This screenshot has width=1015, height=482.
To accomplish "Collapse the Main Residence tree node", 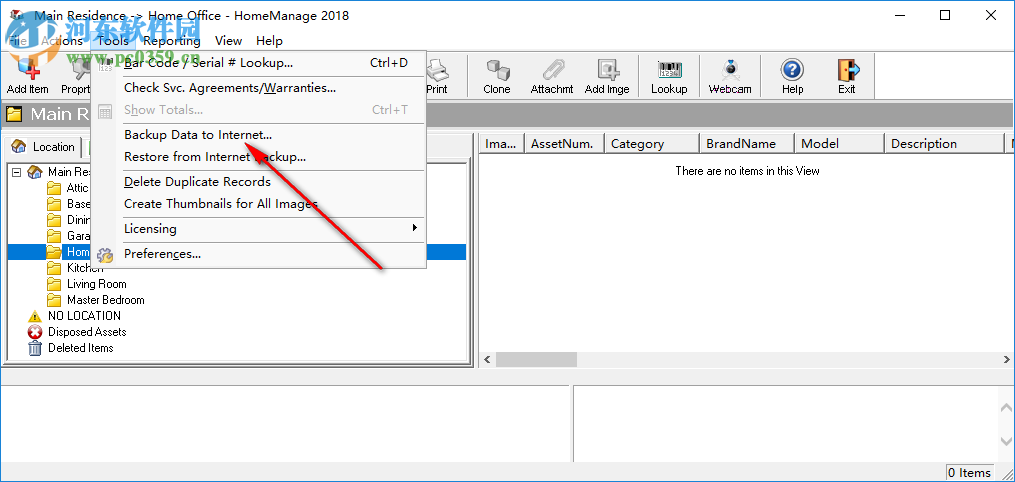I will [17, 172].
